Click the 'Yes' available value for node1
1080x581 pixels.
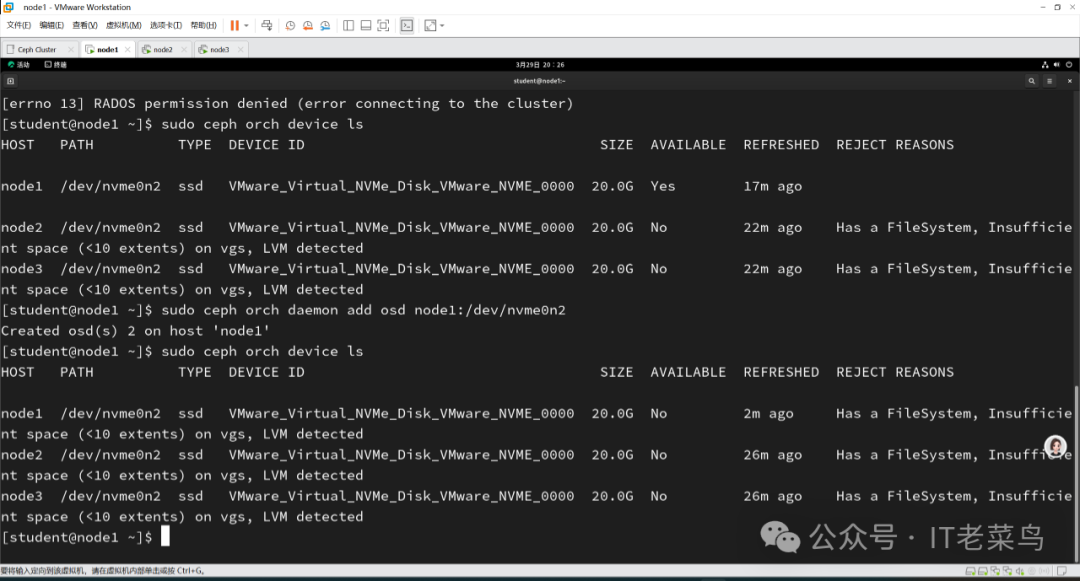[x=663, y=187]
